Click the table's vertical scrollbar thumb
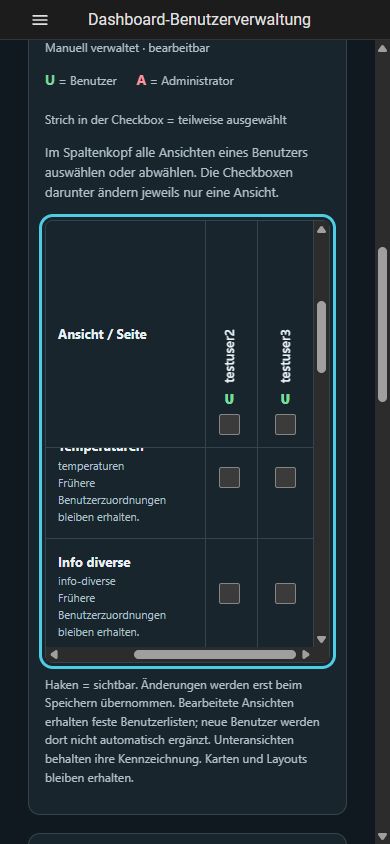Viewport: 390px width, 844px height. [x=321, y=337]
